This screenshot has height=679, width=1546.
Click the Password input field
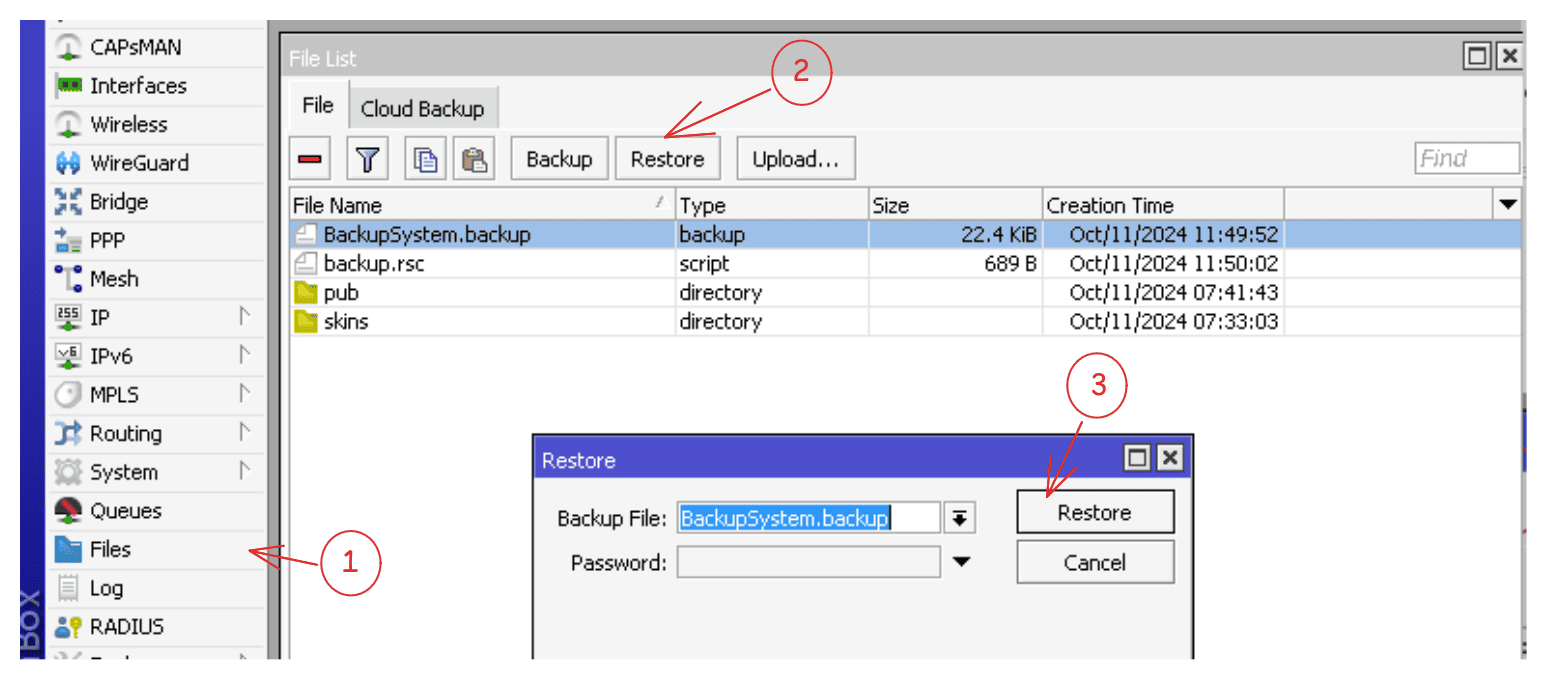[808, 562]
